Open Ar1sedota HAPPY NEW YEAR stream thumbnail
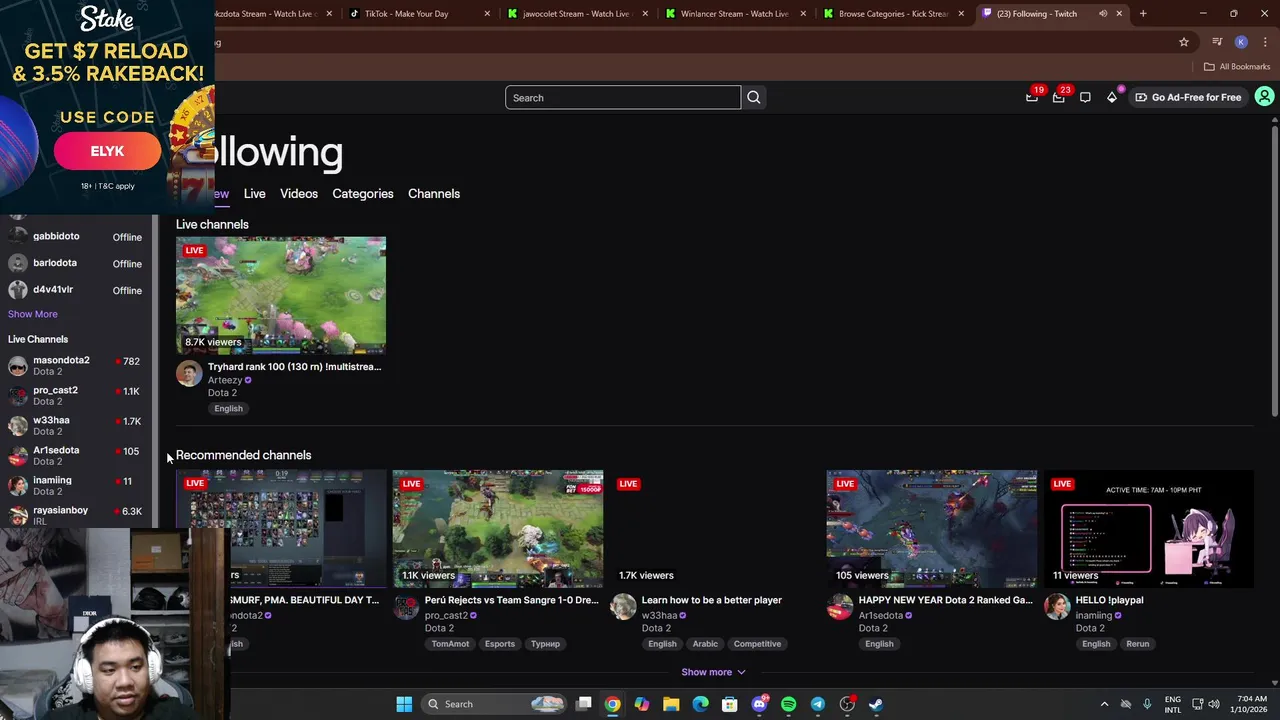This screenshot has height=720, width=1280. (932, 528)
